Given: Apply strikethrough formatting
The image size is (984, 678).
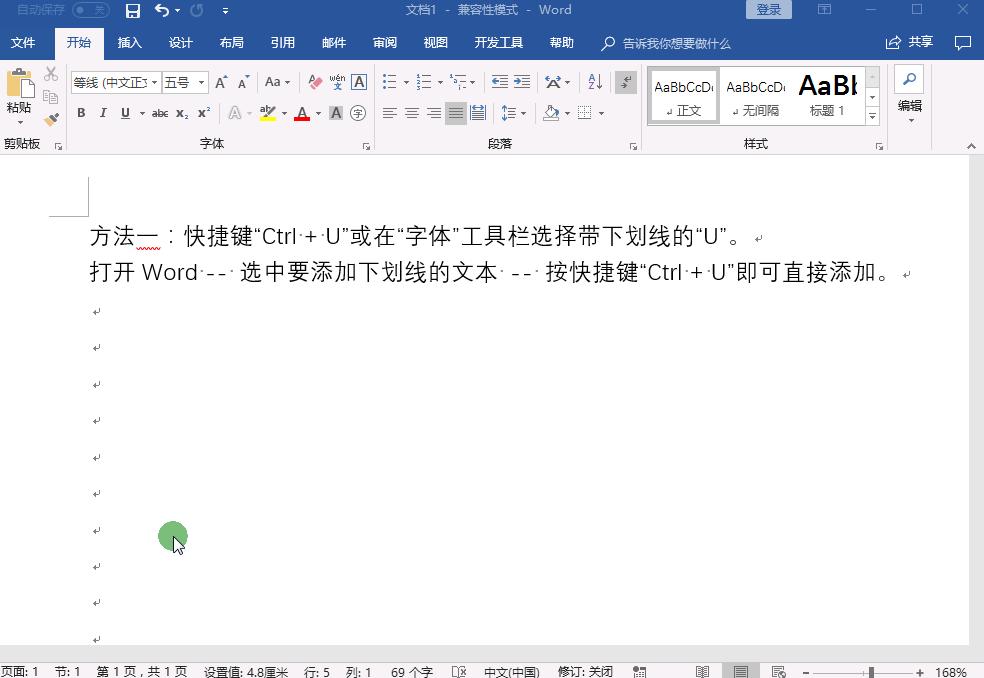Looking at the screenshot, I should tap(160, 113).
